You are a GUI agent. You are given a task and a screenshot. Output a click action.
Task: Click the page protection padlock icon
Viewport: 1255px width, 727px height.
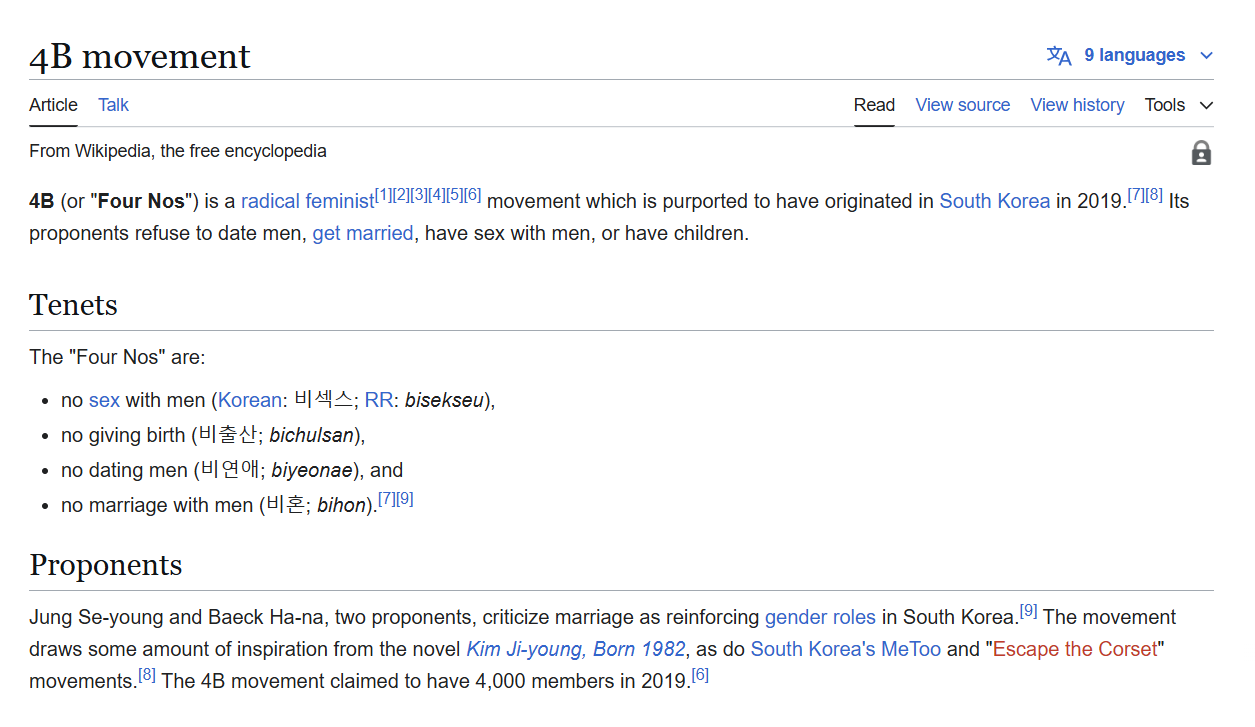pyautogui.click(x=1201, y=153)
